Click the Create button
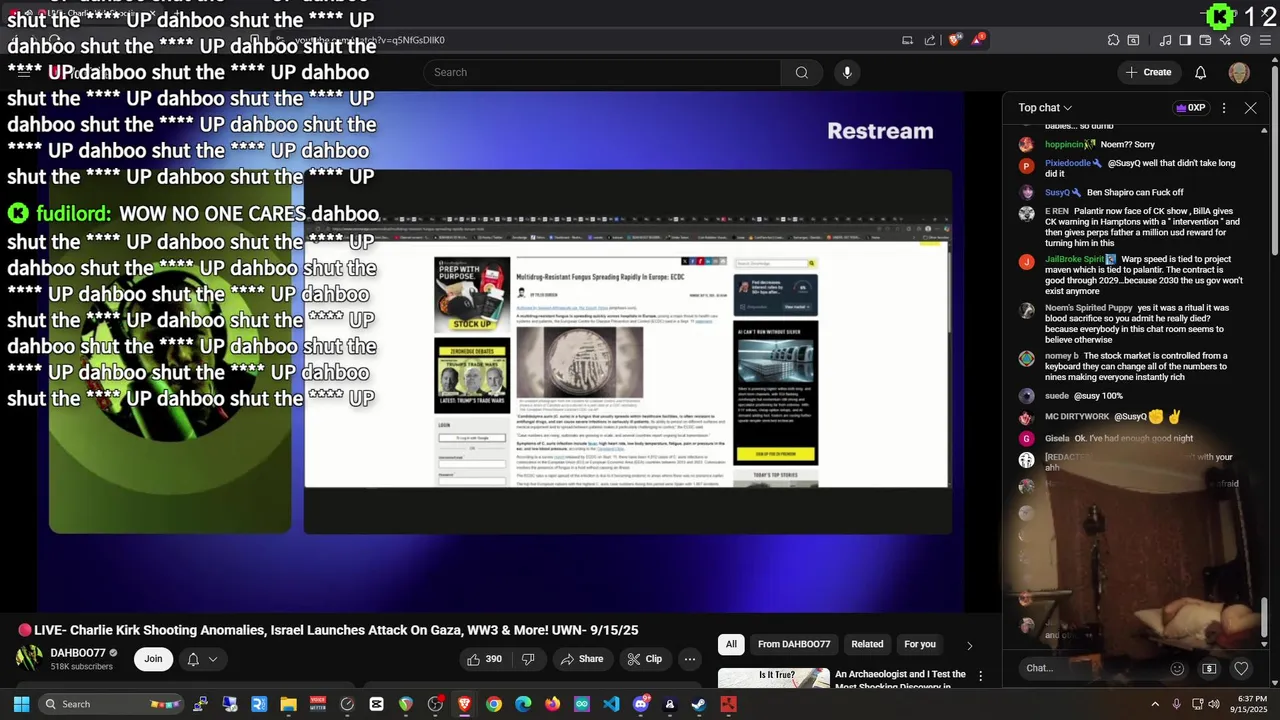Image resolution: width=1280 pixels, height=720 pixels. tap(1148, 72)
